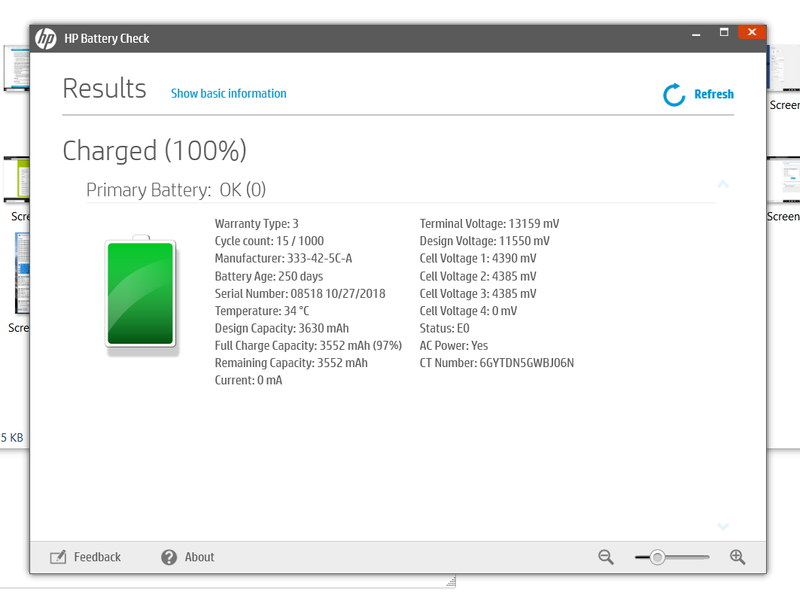Click the HP Battery Check window title
Image resolution: width=800 pixels, height=598 pixels.
pyautogui.click(x=107, y=39)
